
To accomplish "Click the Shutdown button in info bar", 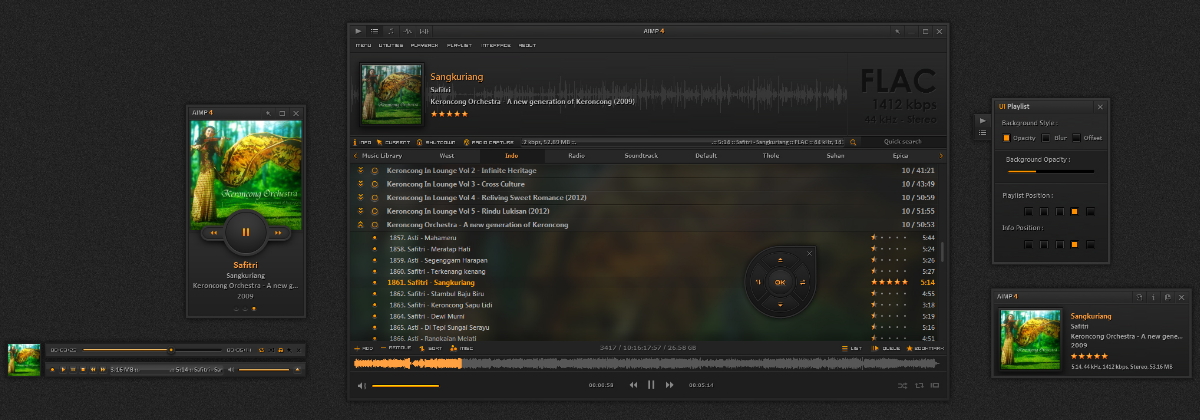I will coord(434,142).
